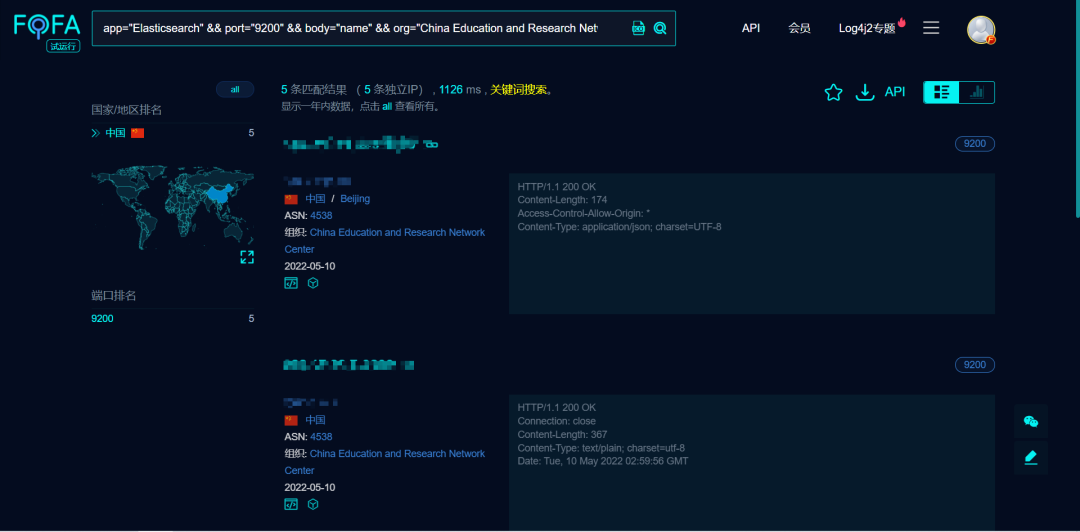Click the Content-Length: 367 header line
Screen dimensions: 1080x532
click(x=562, y=434)
